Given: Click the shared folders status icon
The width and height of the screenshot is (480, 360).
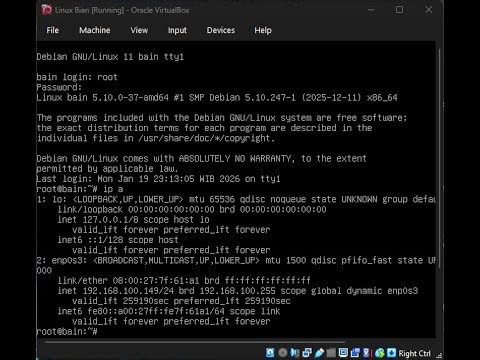Looking at the screenshot, I should (331, 353).
